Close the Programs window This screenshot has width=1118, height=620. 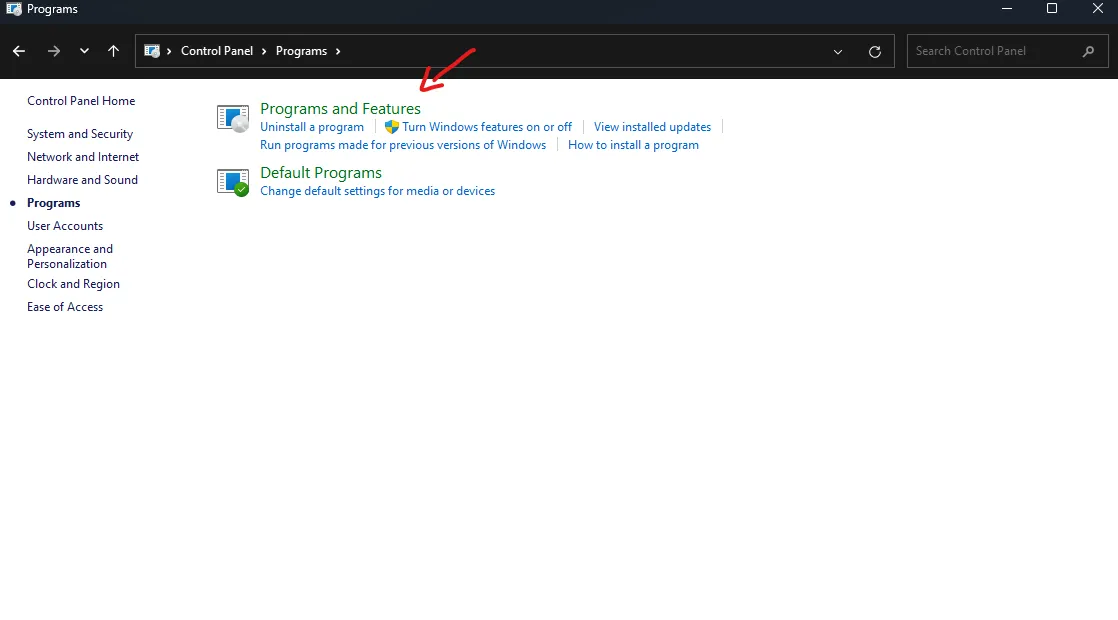tap(1098, 9)
